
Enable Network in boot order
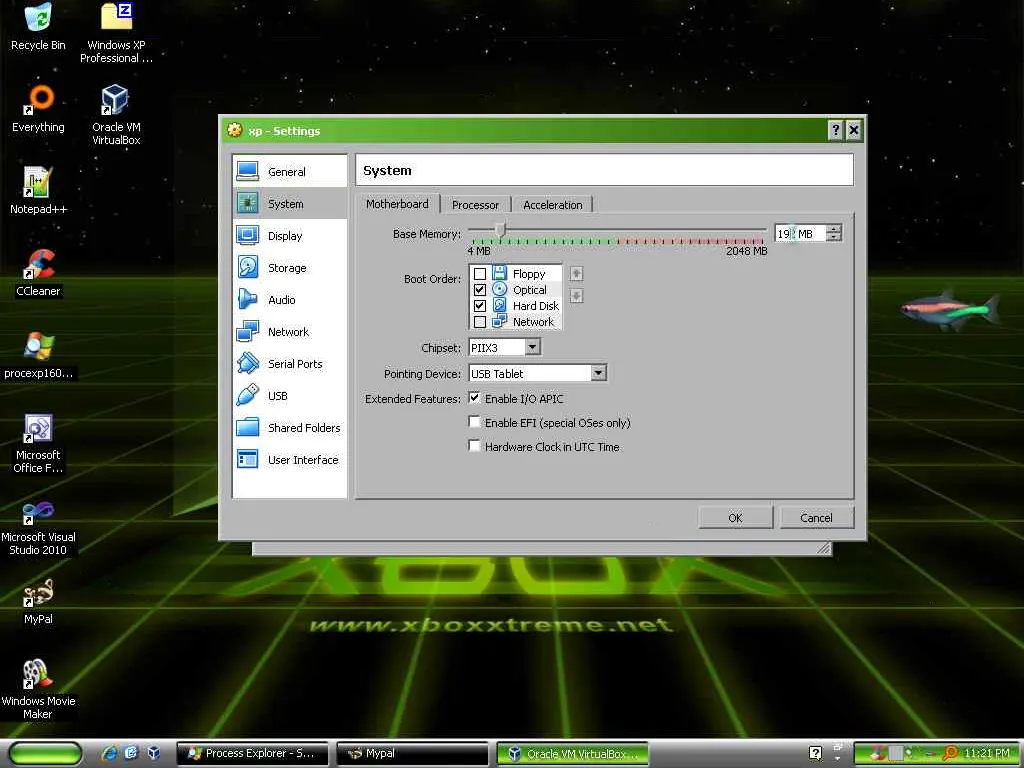480,321
